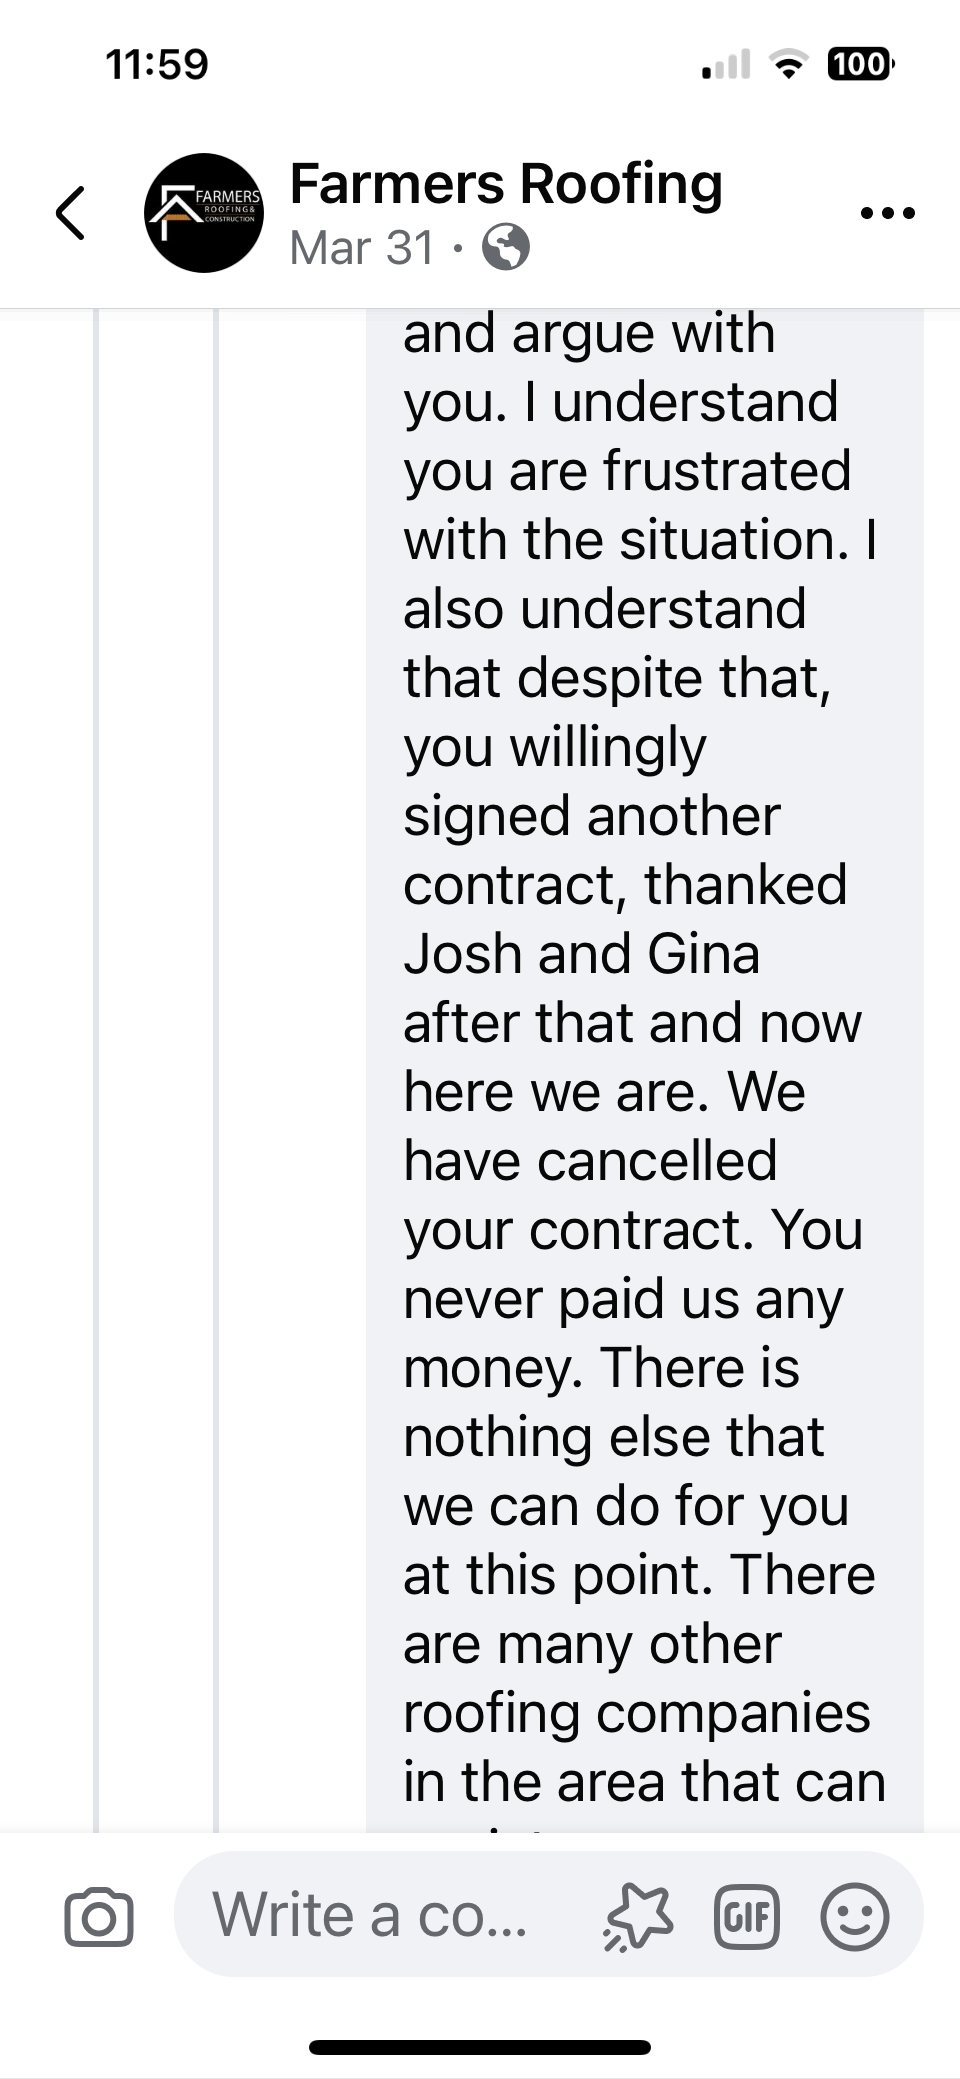
Task: Tap the camera icon to attach photo
Action: click(x=98, y=1917)
